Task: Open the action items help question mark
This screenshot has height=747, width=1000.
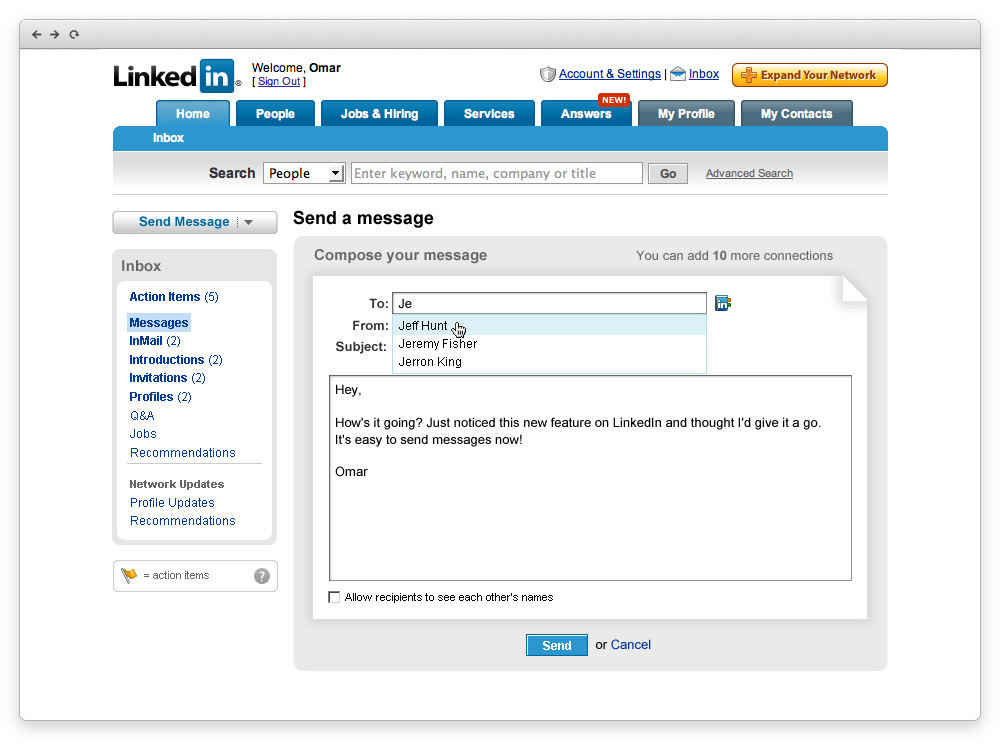Action: (x=261, y=576)
